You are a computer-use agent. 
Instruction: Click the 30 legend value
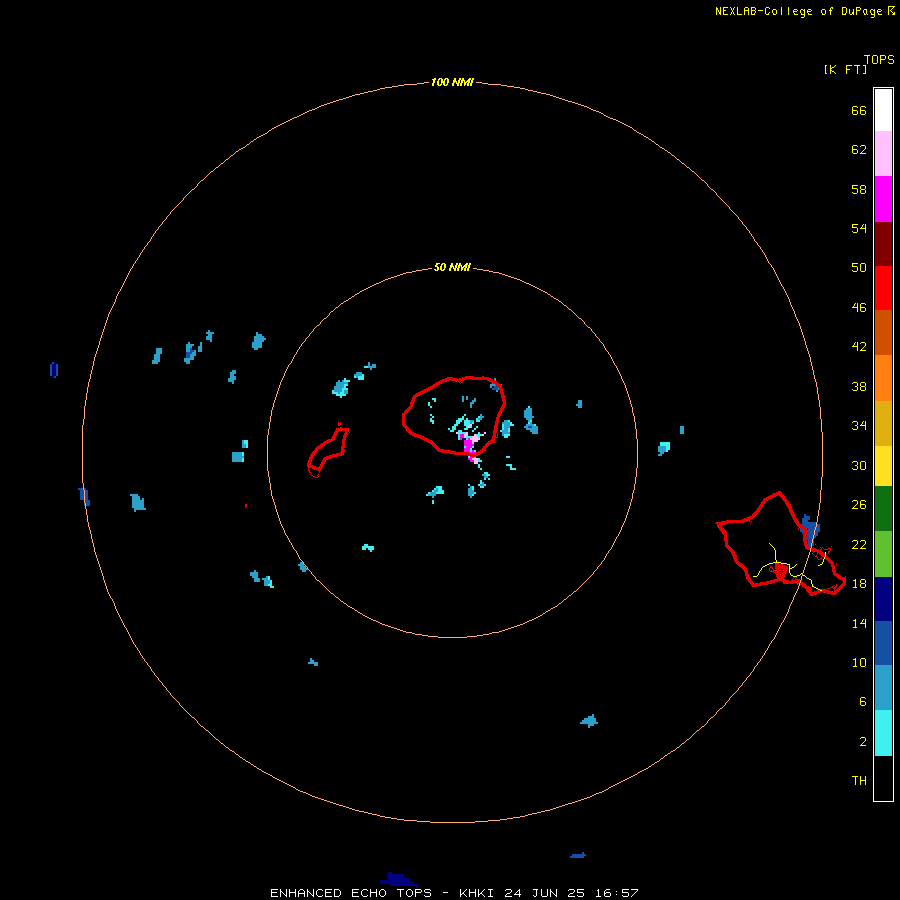[x=859, y=465]
